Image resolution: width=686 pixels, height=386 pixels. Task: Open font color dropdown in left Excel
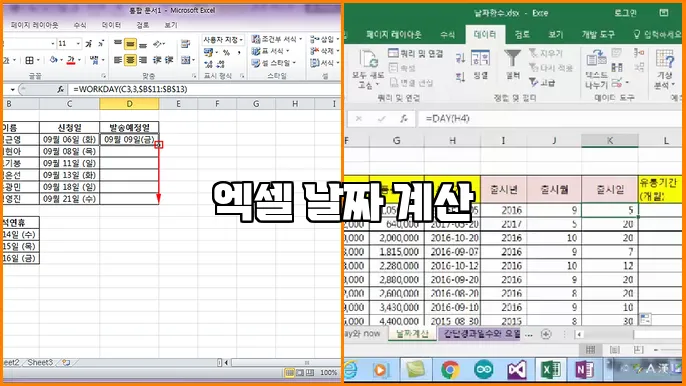pos(79,60)
